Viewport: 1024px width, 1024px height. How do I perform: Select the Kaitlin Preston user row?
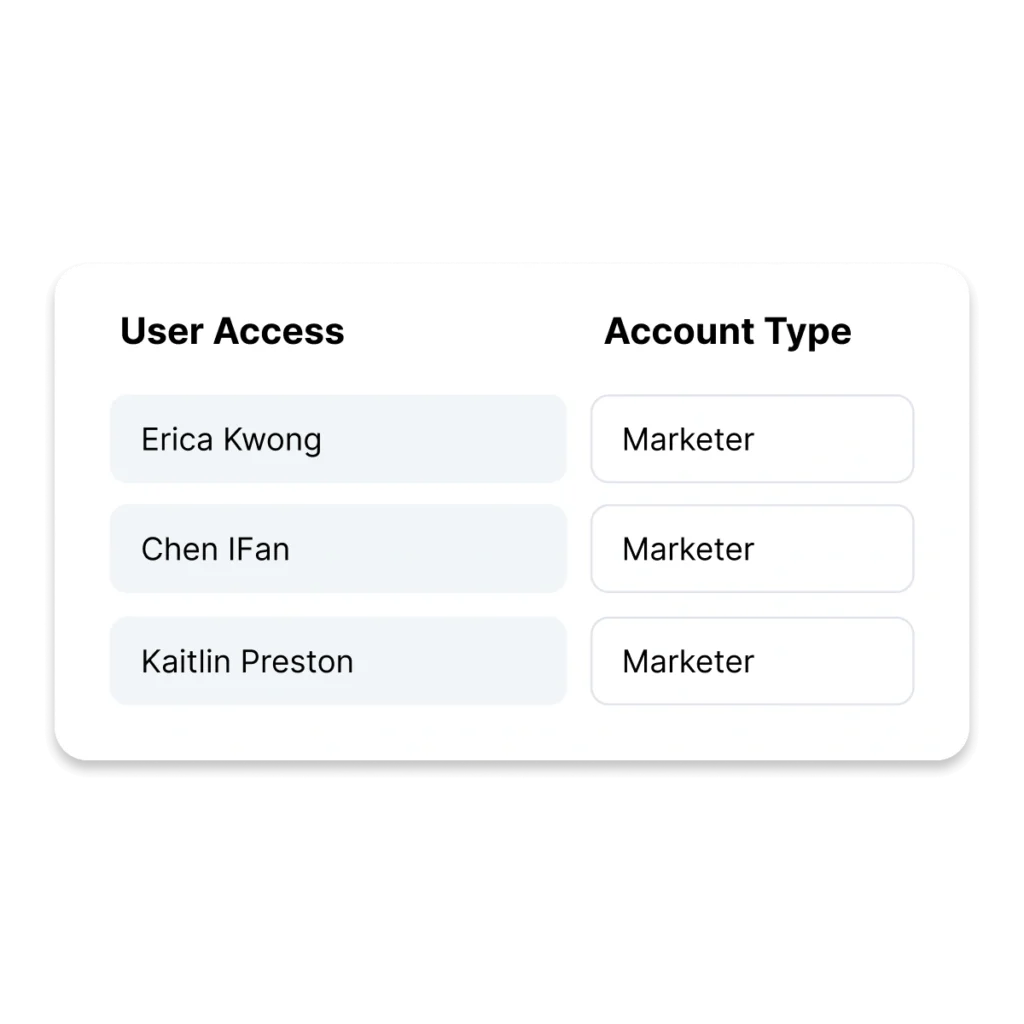pyautogui.click(x=337, y=661)
